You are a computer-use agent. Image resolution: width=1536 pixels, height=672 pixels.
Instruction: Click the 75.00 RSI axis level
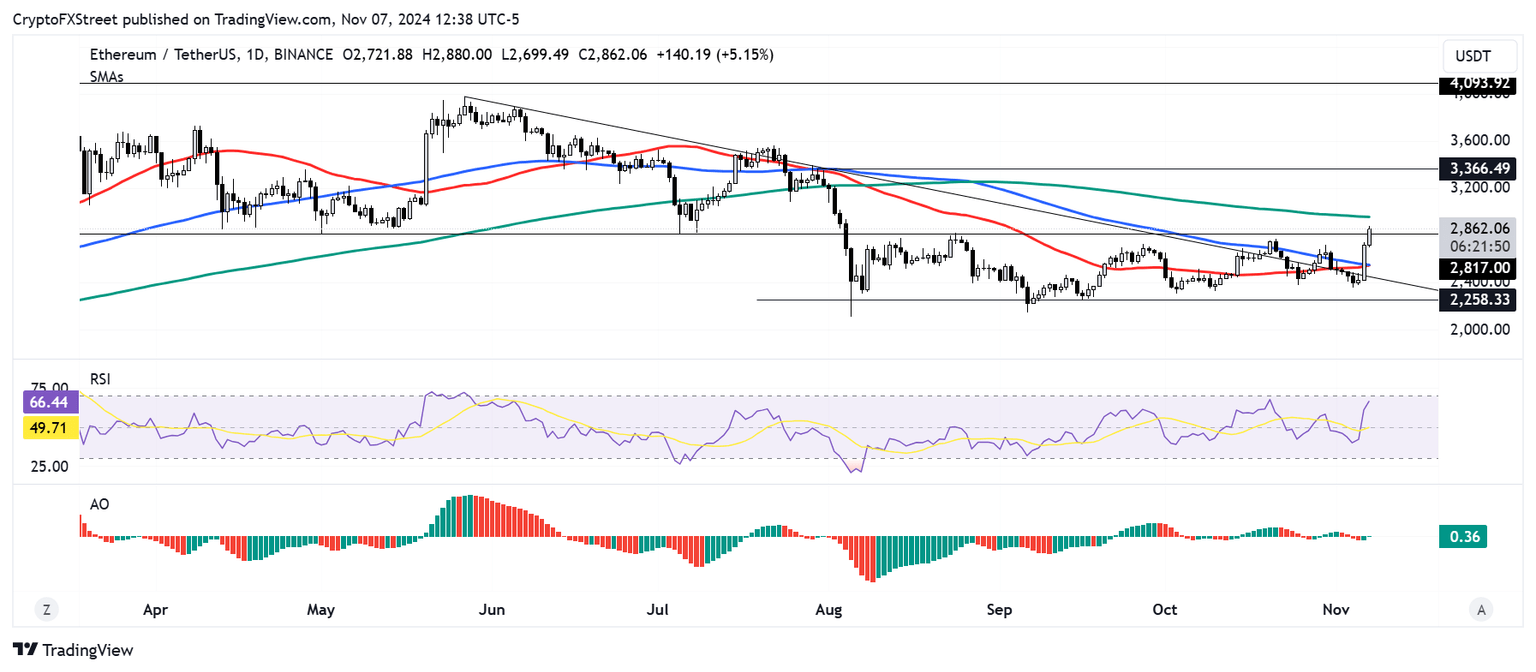point(50,388)
